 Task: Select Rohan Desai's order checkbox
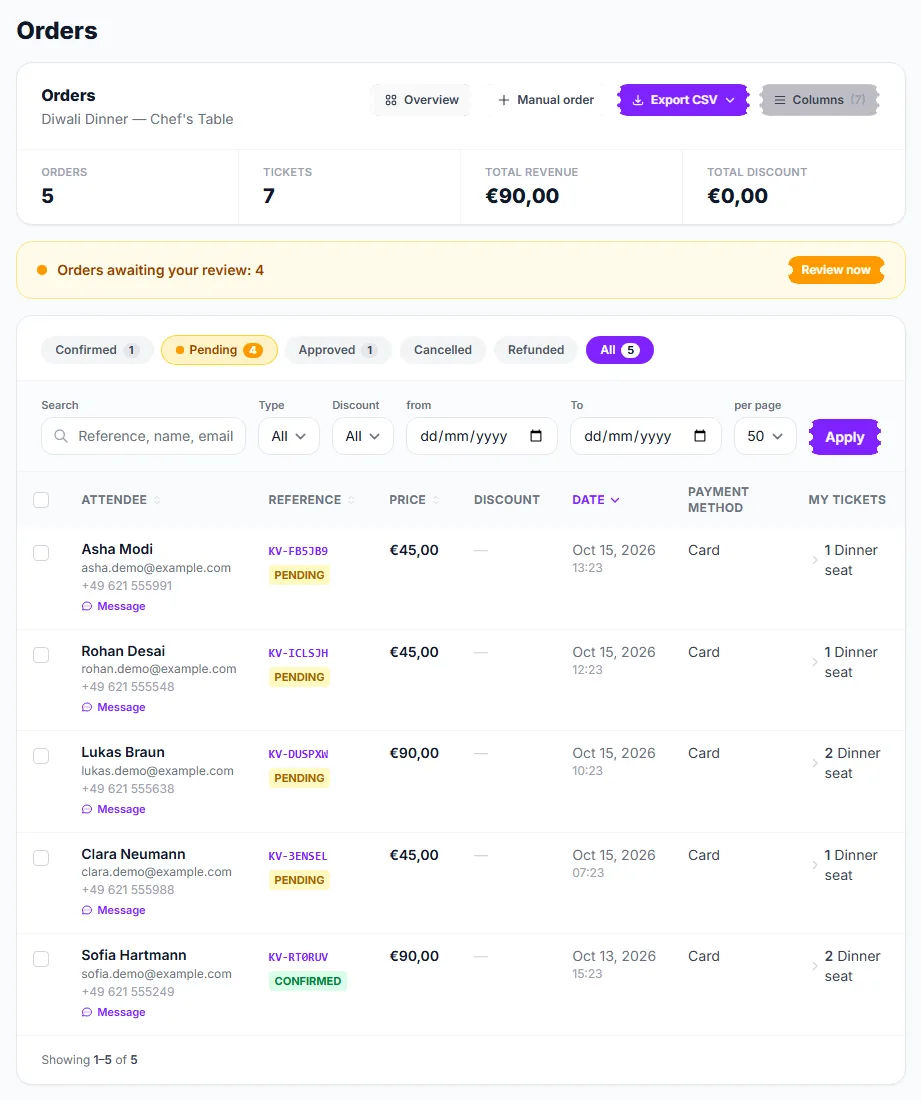pyautogui.click(x=41, y=655)
